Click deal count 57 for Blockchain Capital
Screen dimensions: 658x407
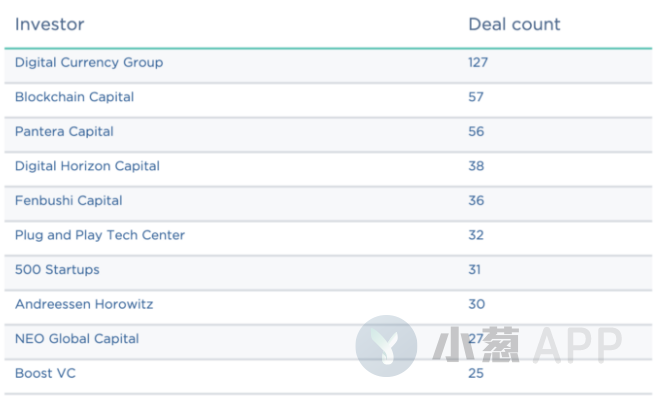tap(476, 97)
